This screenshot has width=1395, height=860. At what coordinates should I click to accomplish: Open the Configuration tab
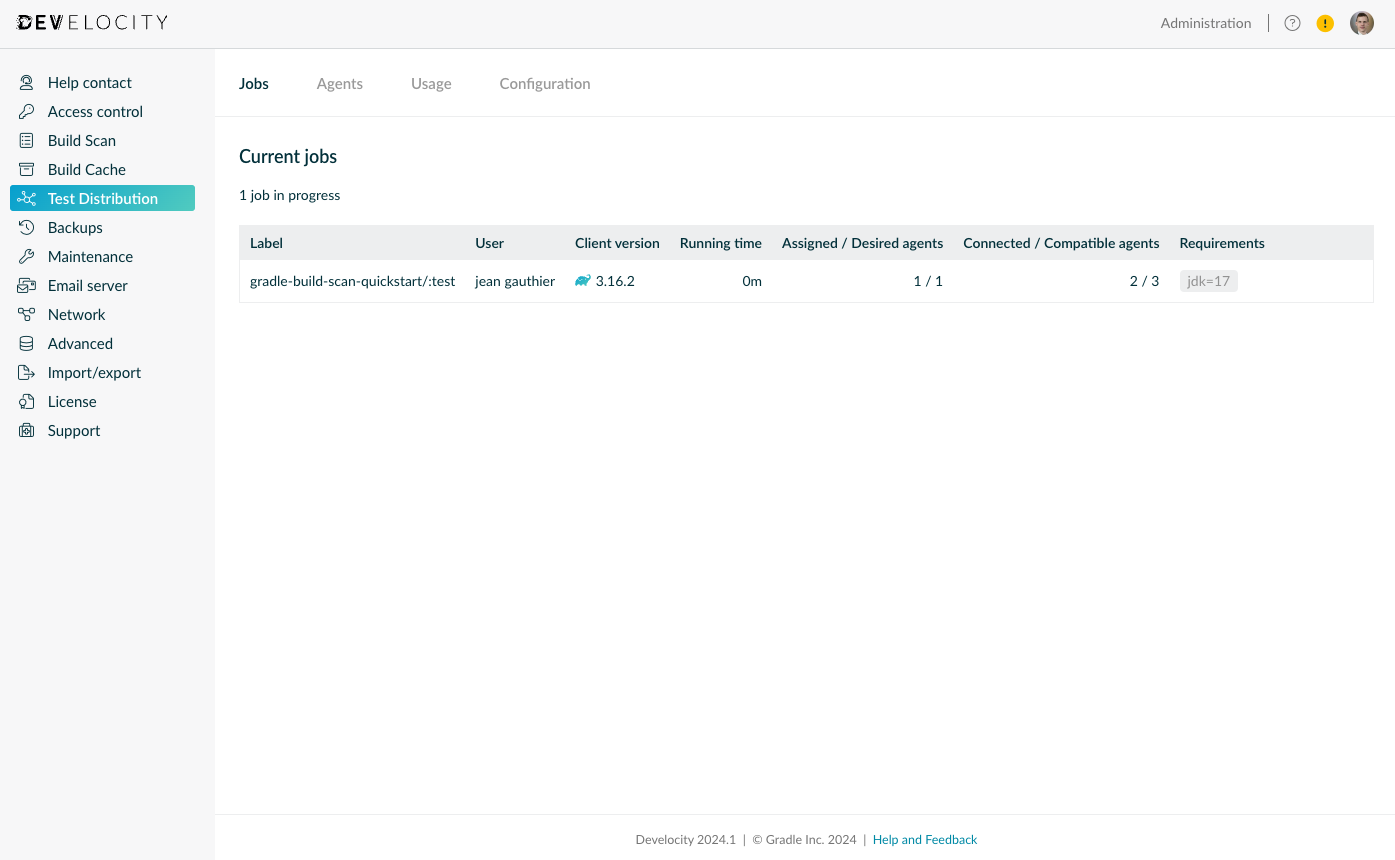coord(545,83)
